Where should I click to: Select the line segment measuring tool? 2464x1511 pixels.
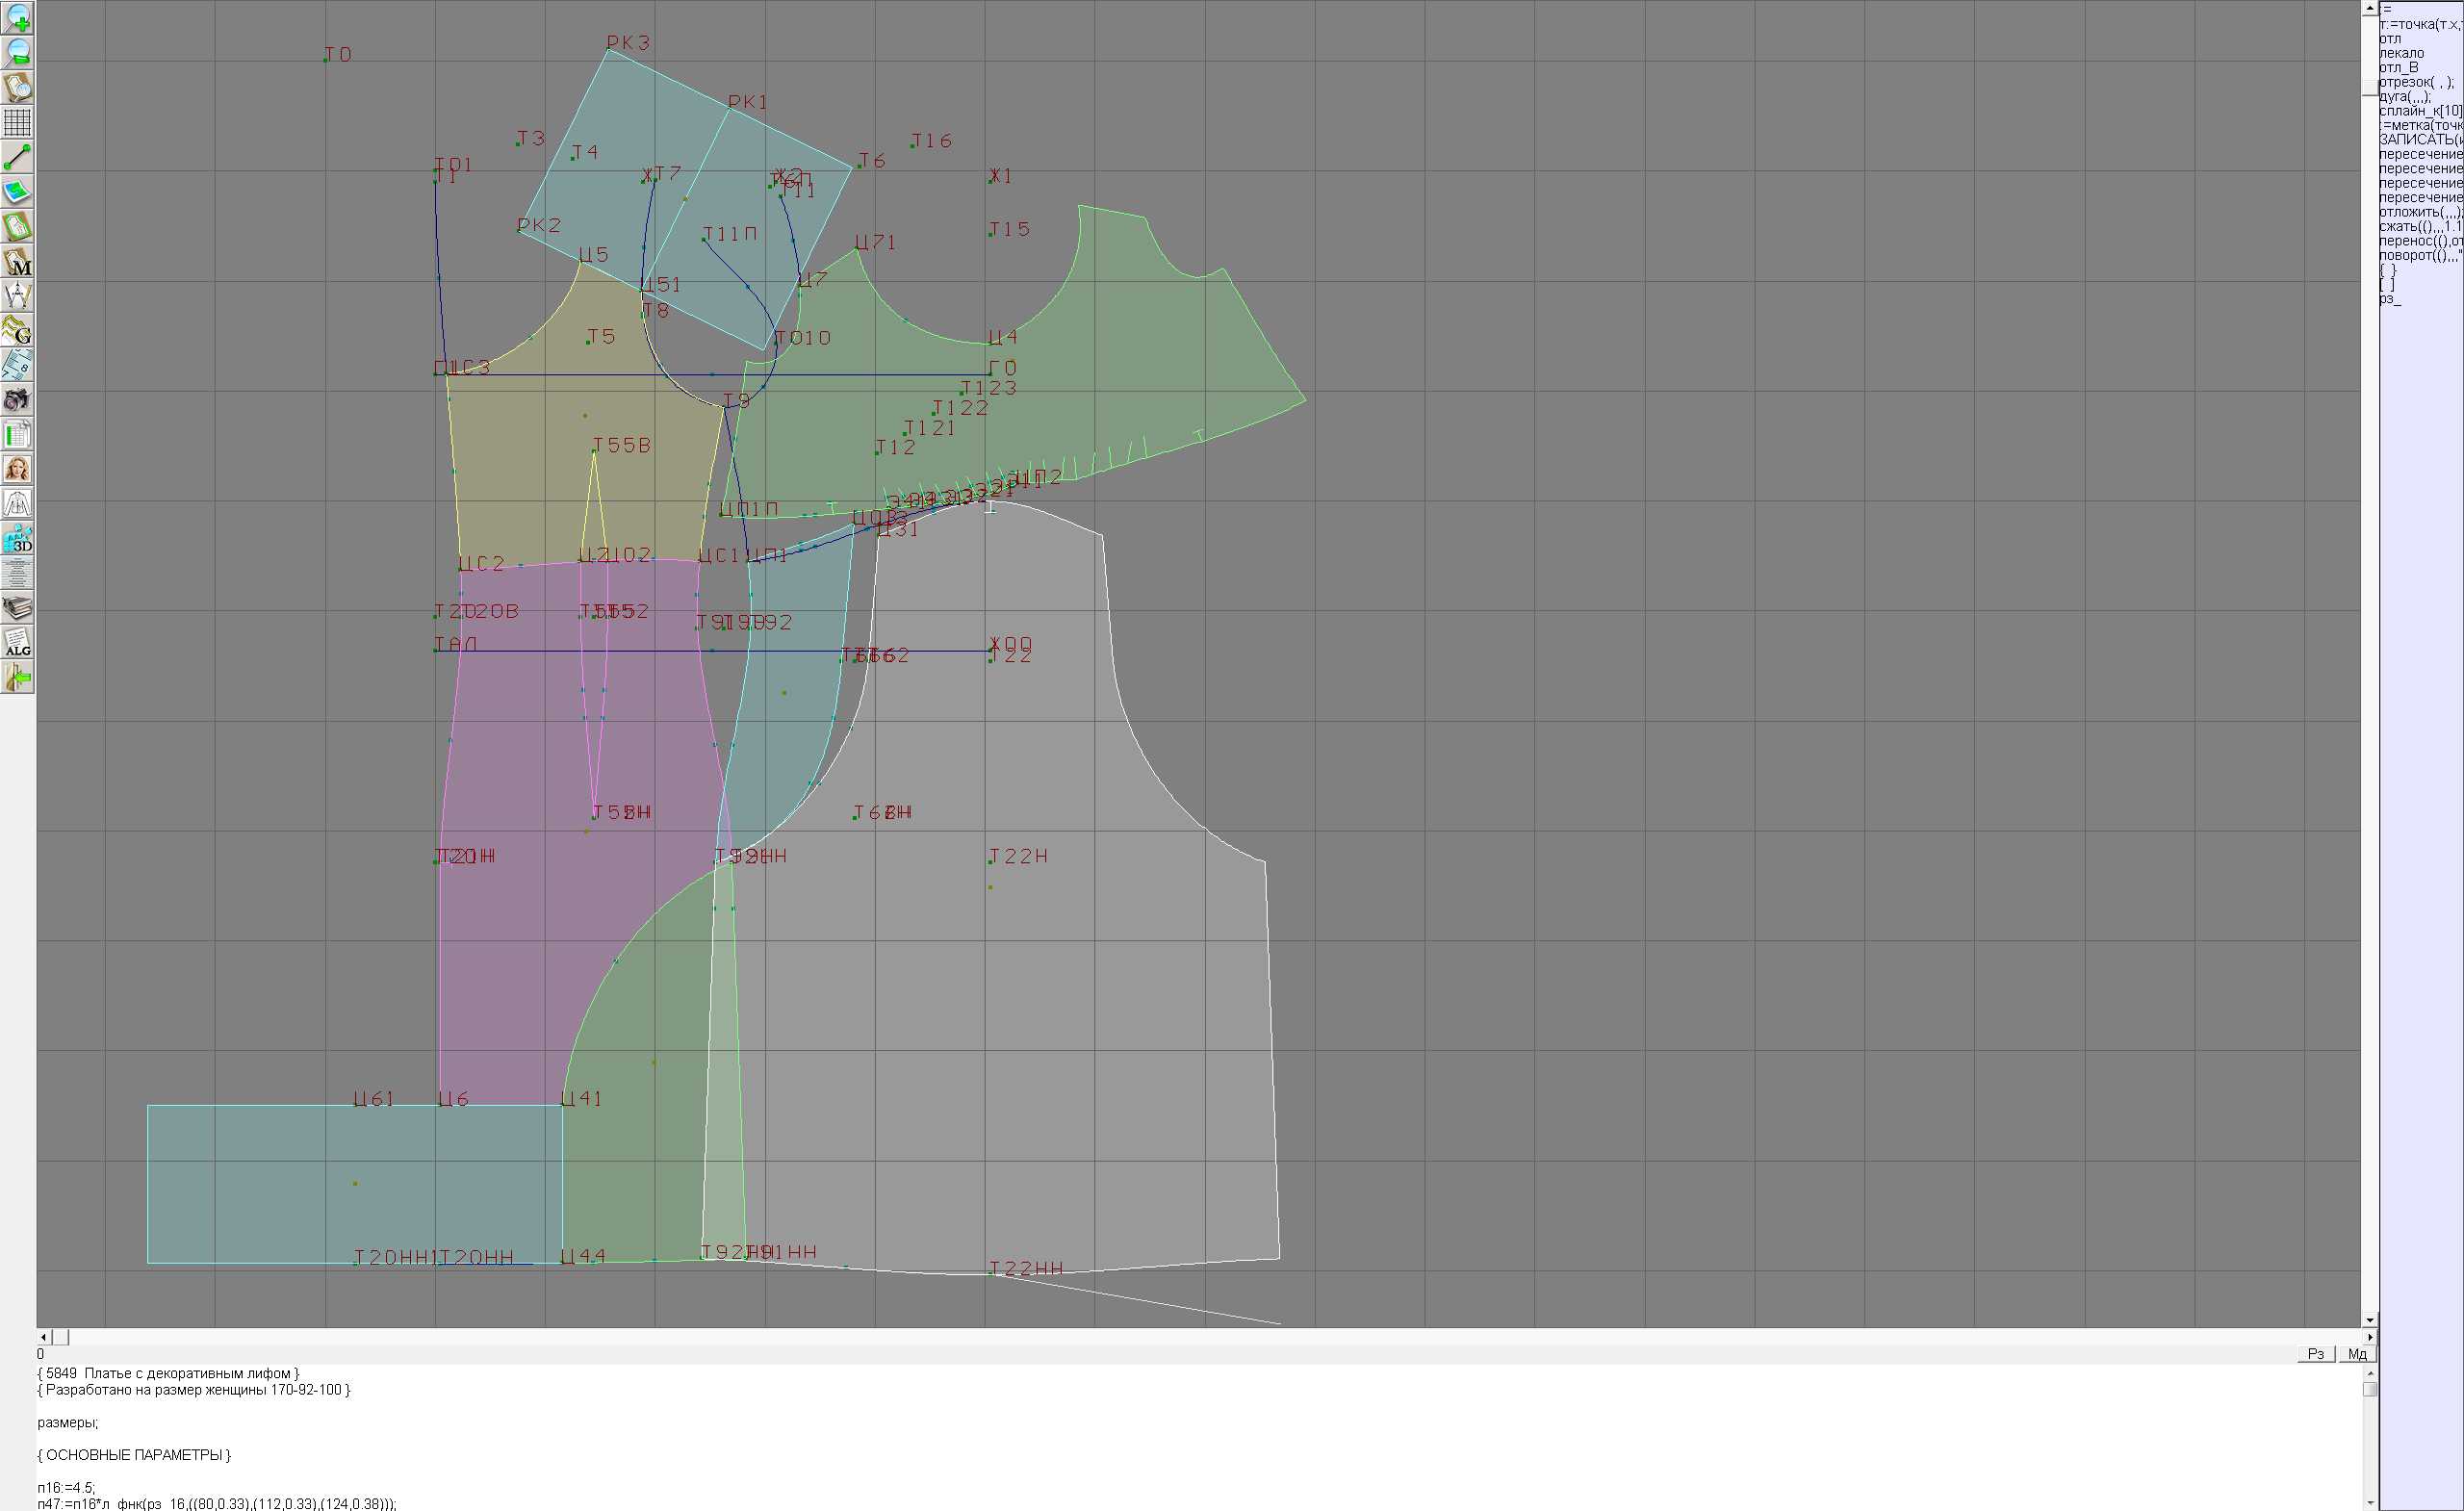17,157
